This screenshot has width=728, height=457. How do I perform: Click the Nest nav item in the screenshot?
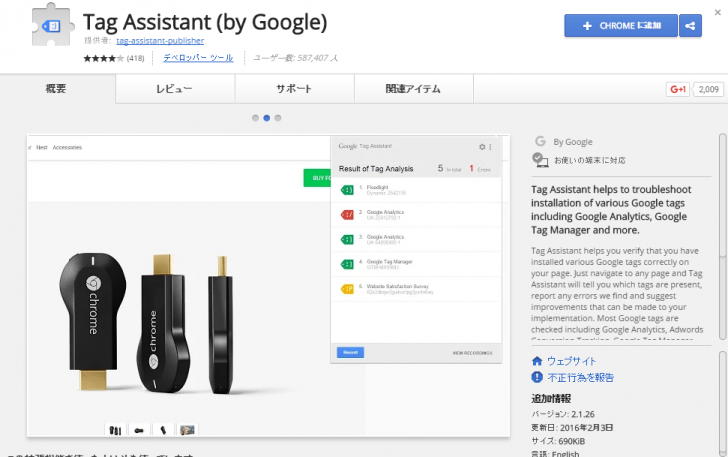tap(42, 147)
